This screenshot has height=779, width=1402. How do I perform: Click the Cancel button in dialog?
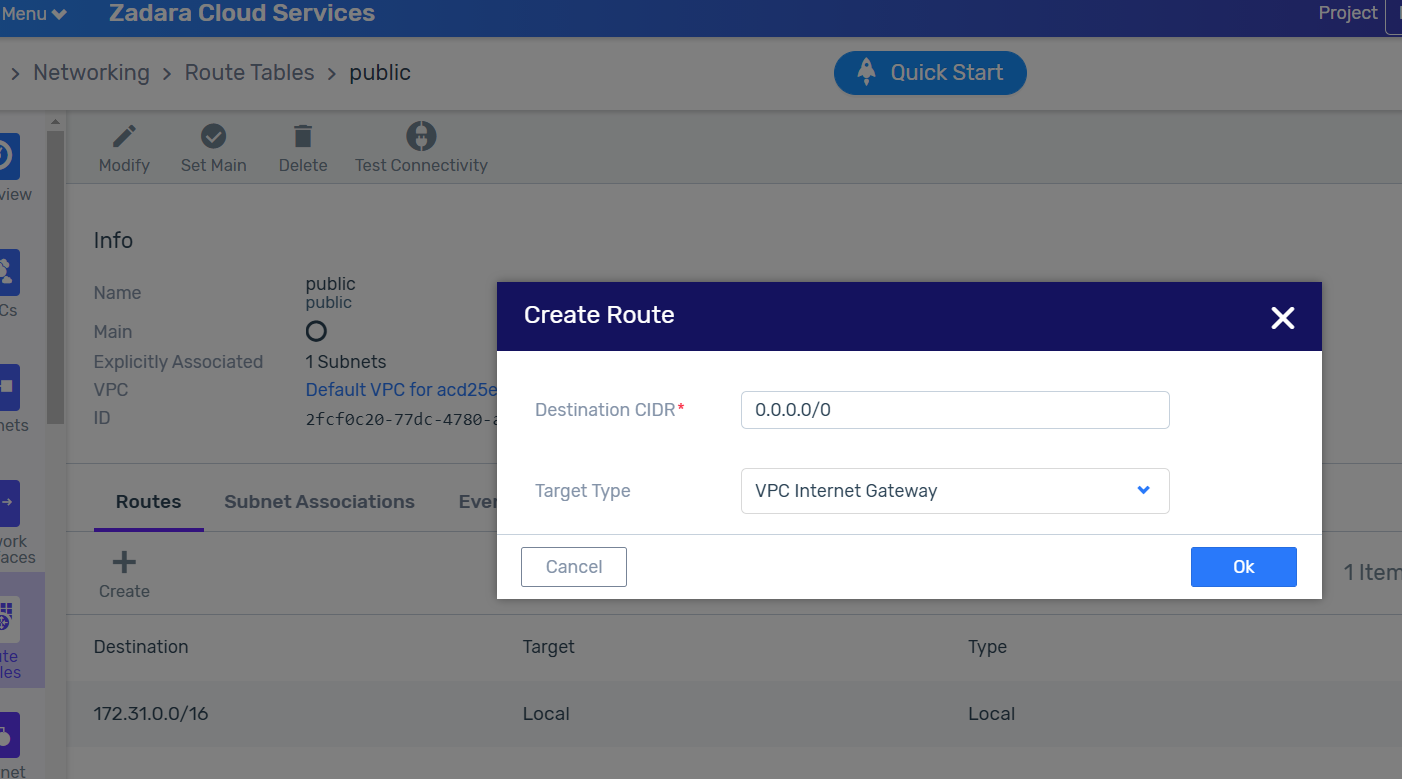(573, 567)
